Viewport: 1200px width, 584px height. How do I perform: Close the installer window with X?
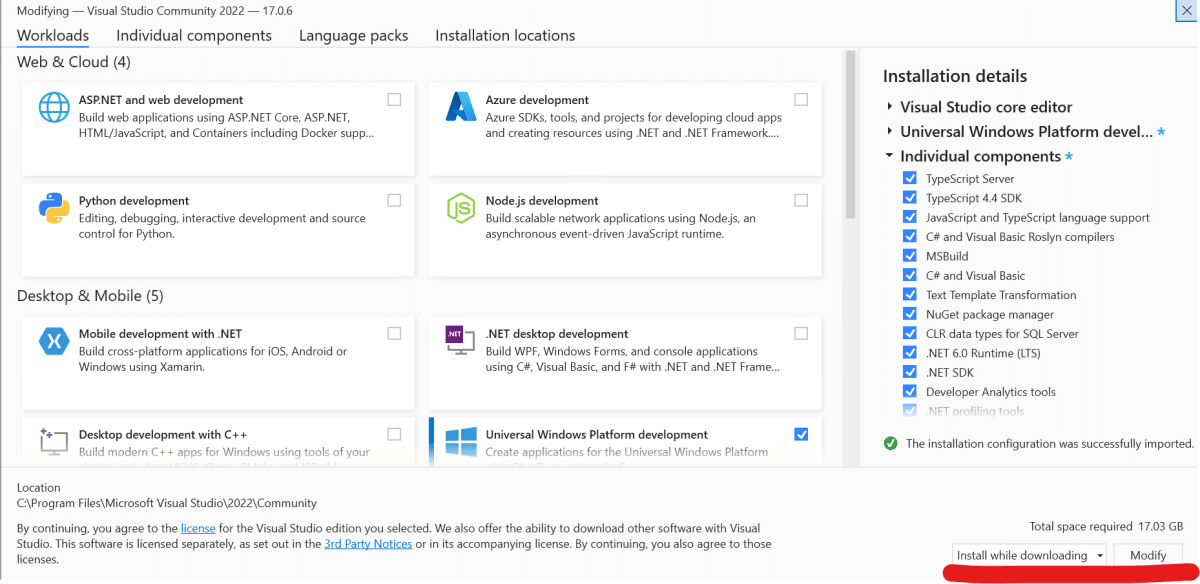point(1185,10)
